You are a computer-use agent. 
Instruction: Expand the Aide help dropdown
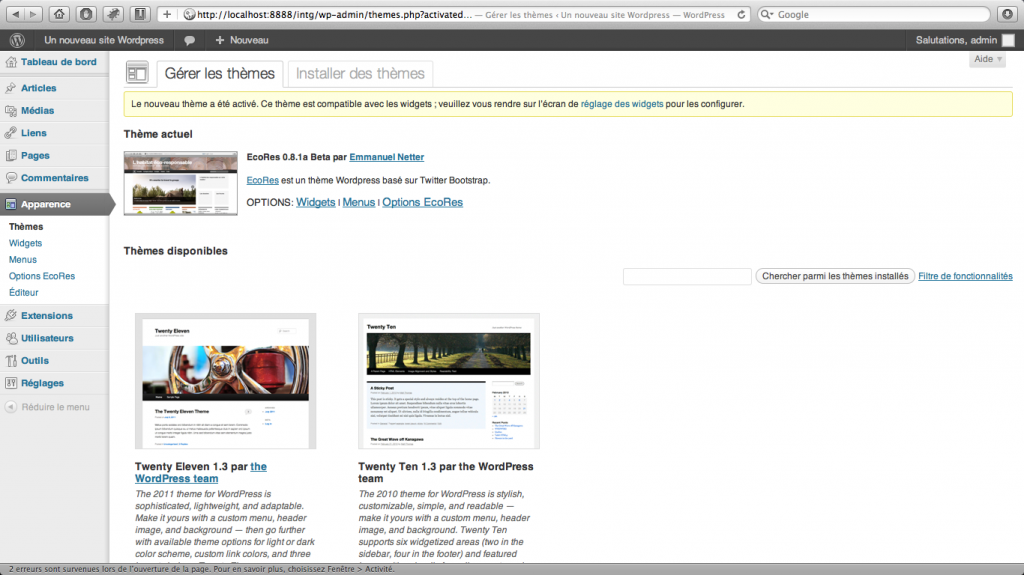987,59
